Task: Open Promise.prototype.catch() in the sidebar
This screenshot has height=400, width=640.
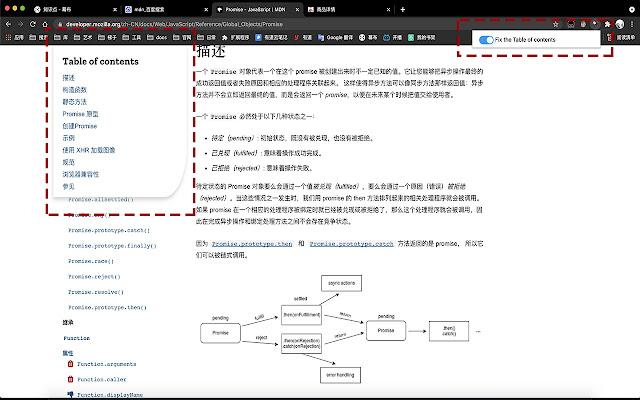Action: 109,231
